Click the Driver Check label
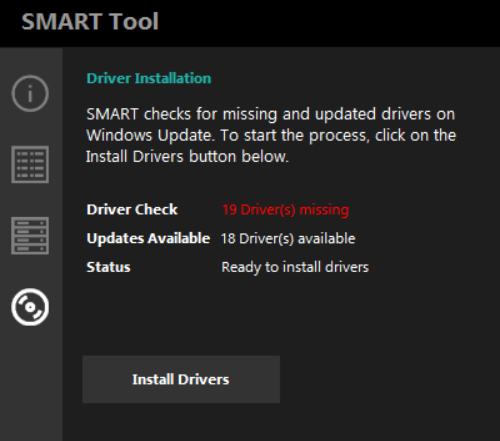Viewport: 500px width, 441px height. pos(132,210)
